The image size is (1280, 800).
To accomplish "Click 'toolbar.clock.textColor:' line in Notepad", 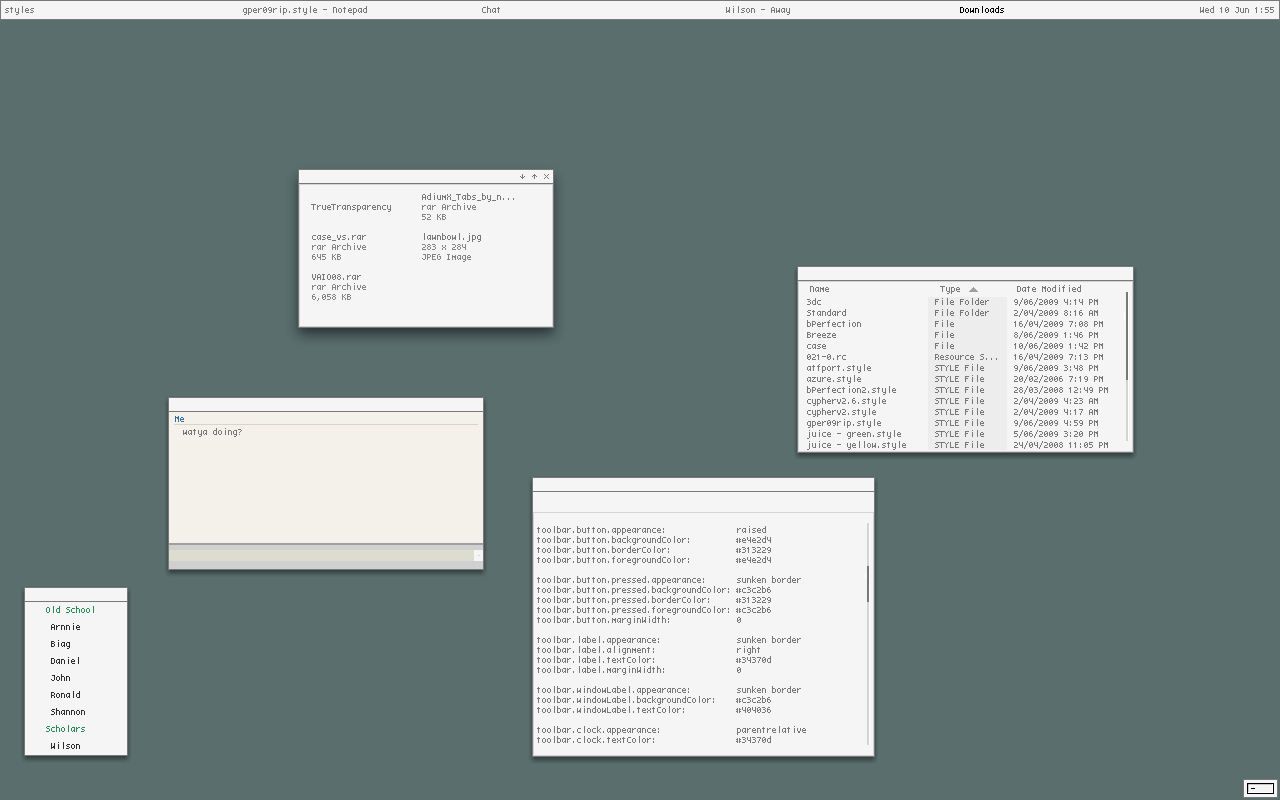I will 595,740.
